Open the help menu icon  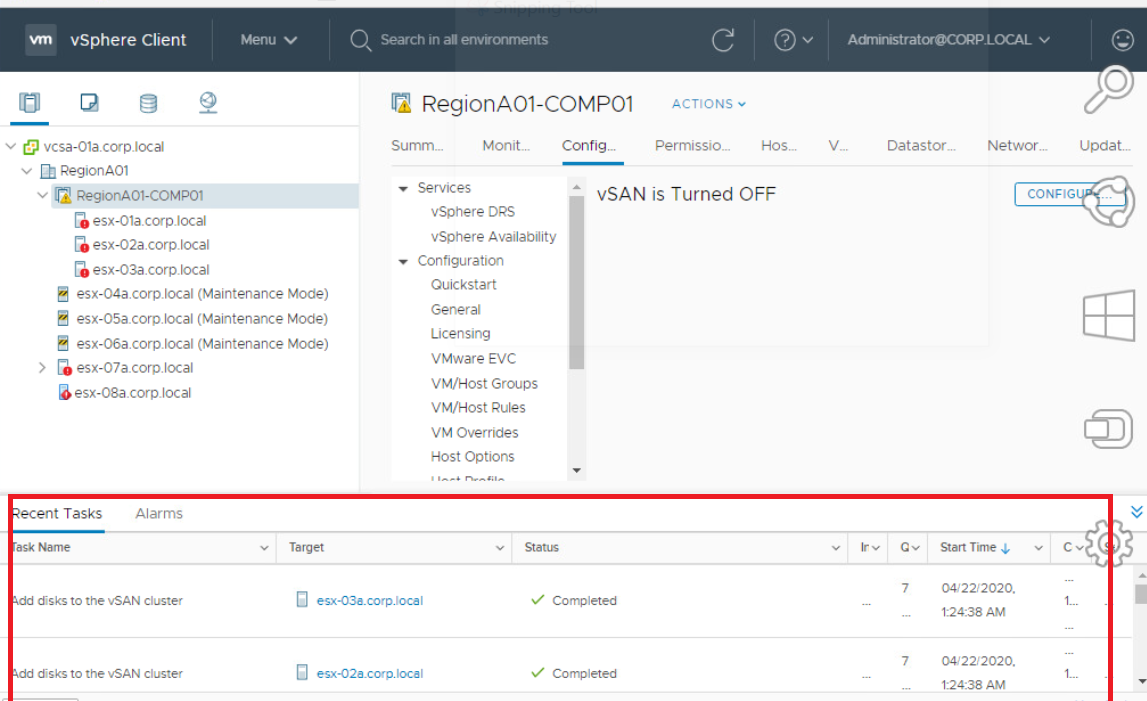click(x=785, y=40)
